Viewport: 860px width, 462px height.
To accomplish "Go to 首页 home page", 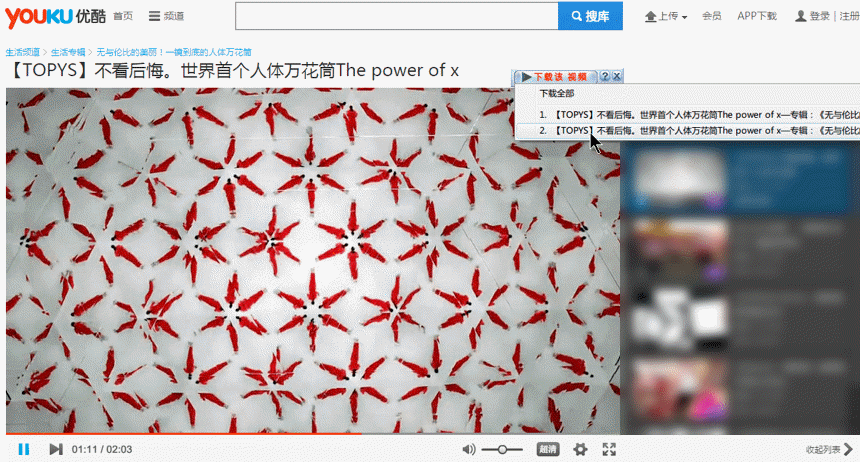I will (x=122, y=16).
